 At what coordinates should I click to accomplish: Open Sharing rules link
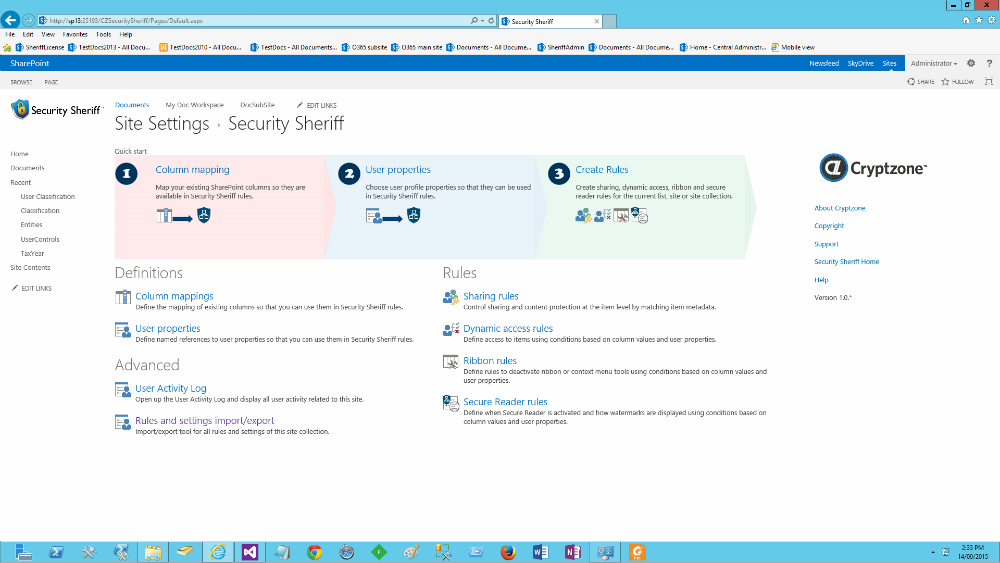coord(490,296)
